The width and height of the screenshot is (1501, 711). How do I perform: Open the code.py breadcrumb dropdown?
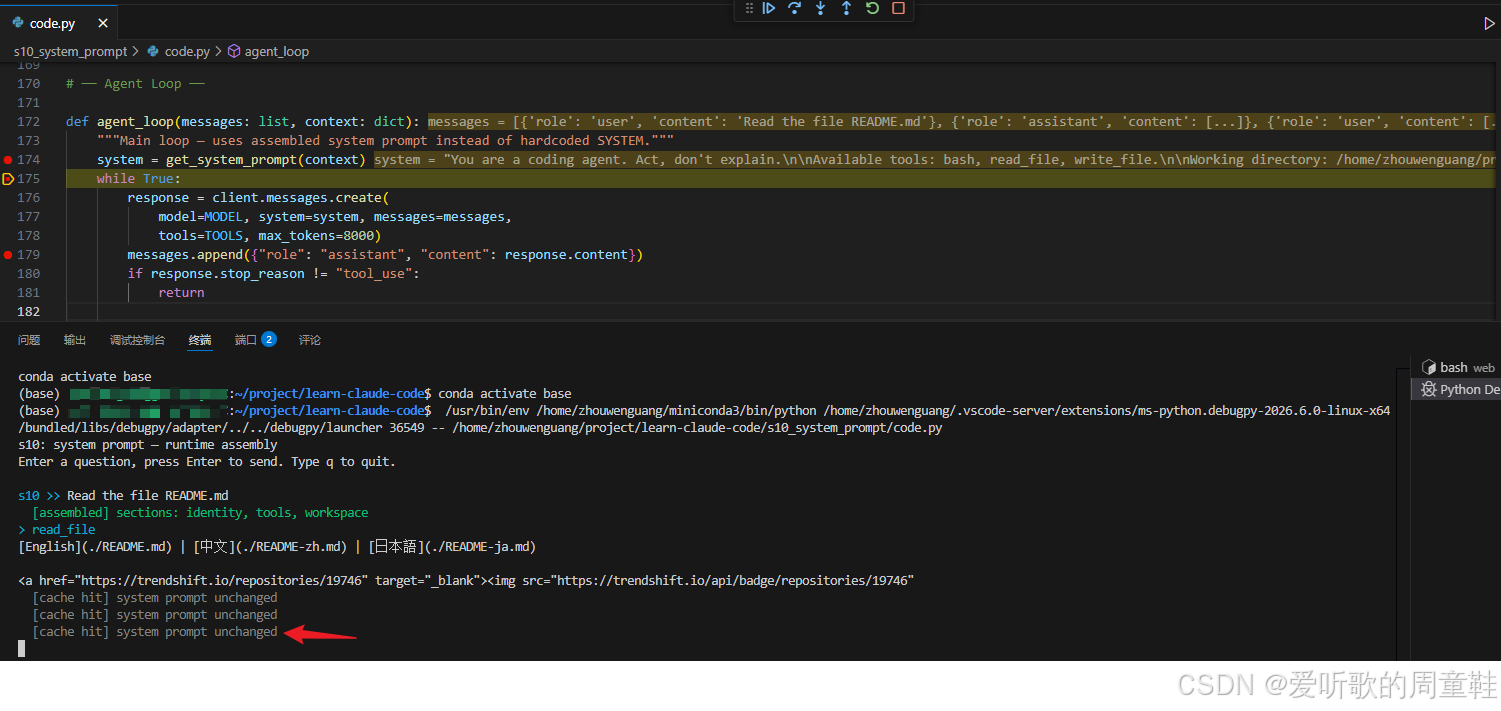[x=187, y=51]
